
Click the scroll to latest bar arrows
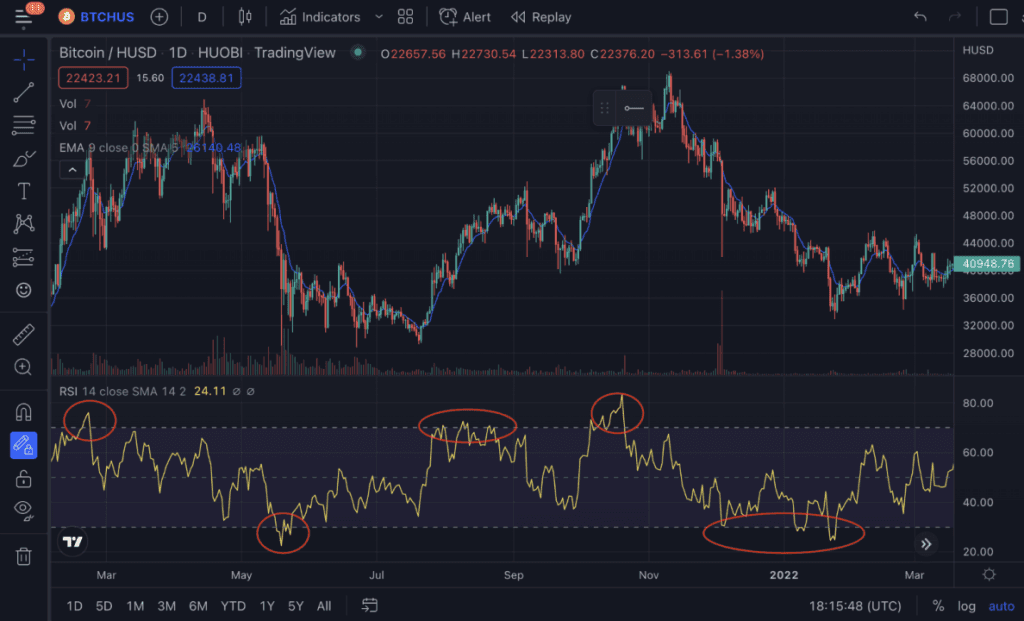[926, 544]
